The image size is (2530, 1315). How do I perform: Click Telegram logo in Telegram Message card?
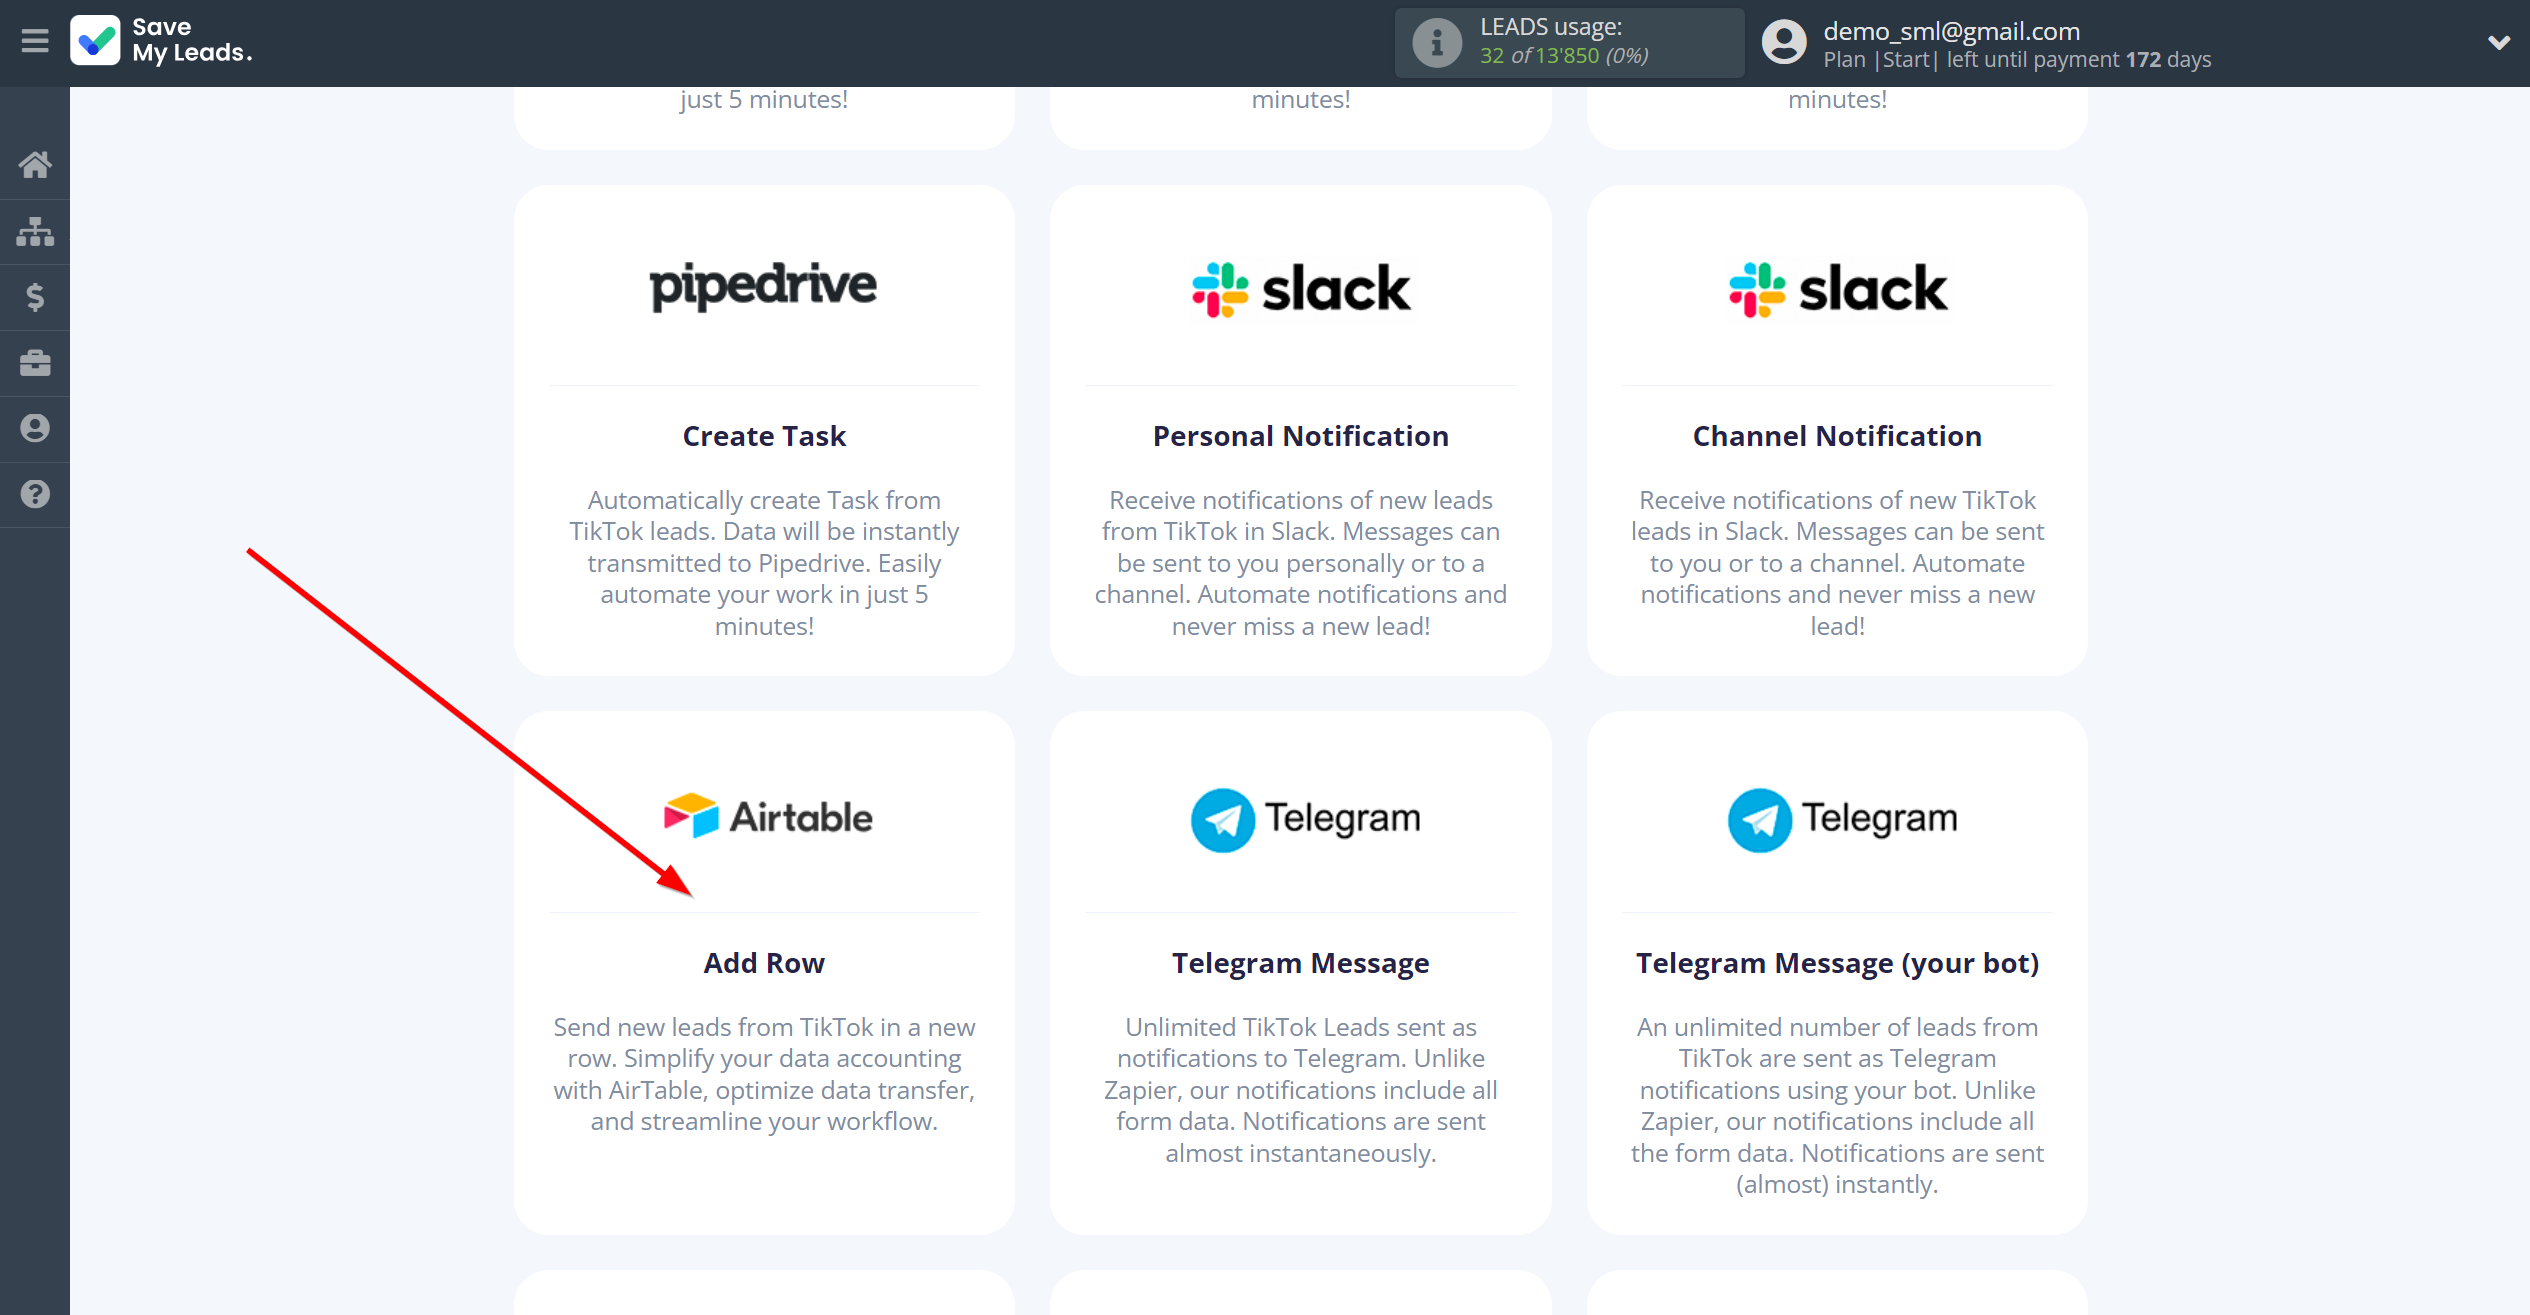(x=1305, y=820)
